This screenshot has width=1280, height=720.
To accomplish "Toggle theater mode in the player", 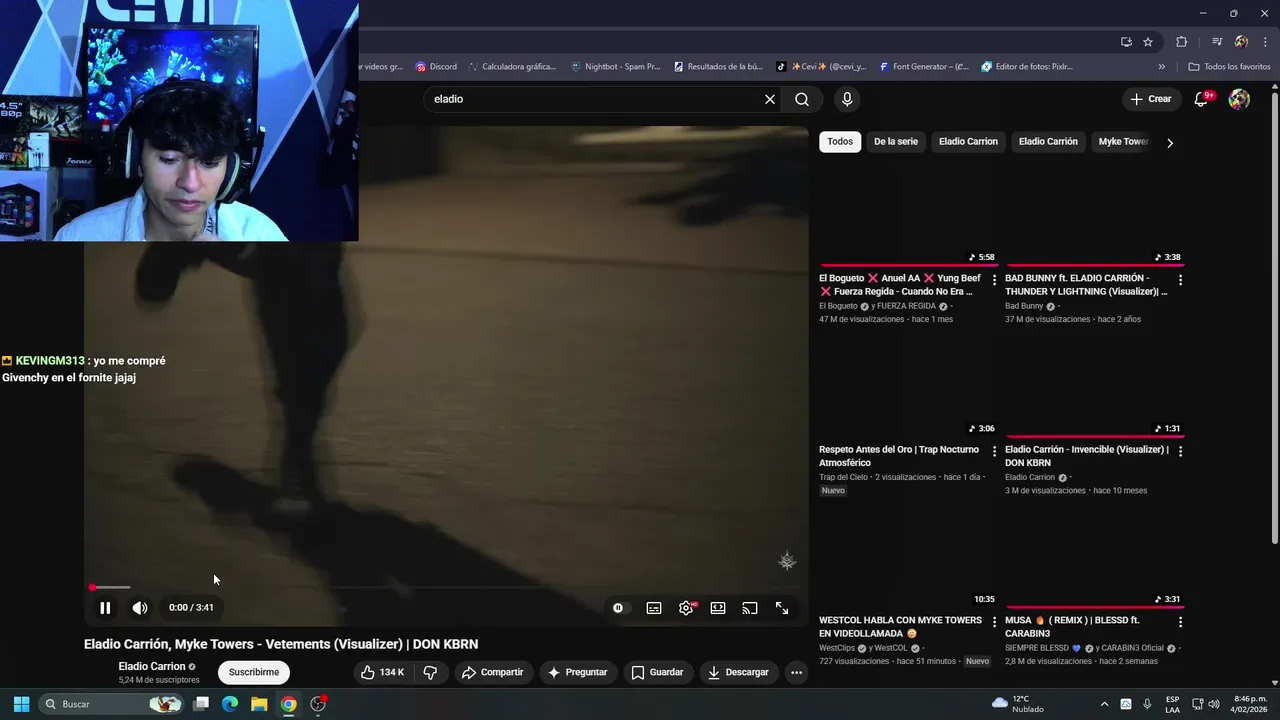I will (718, 608).
